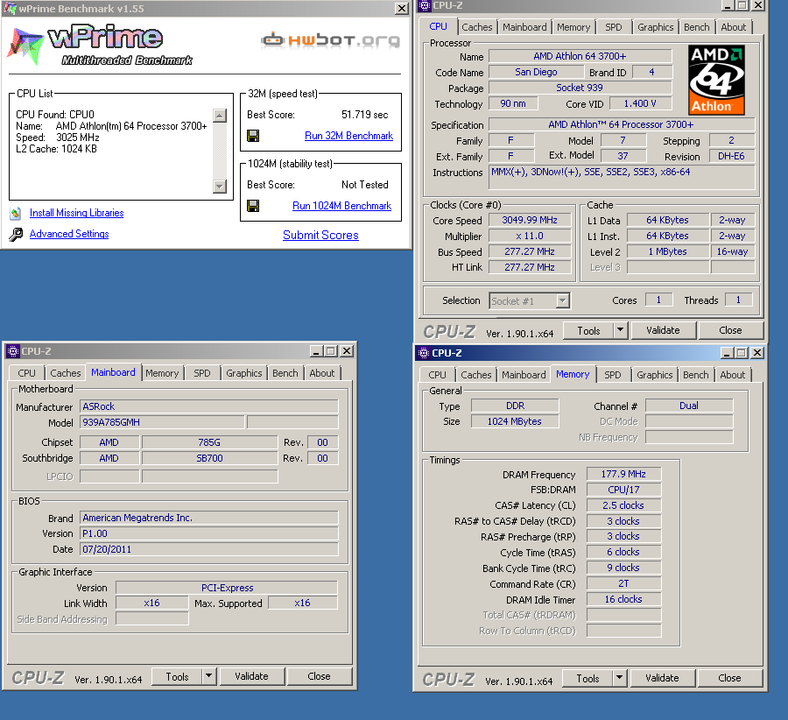
Task: Open Advanced Settings link
Action: click(69, 234)
